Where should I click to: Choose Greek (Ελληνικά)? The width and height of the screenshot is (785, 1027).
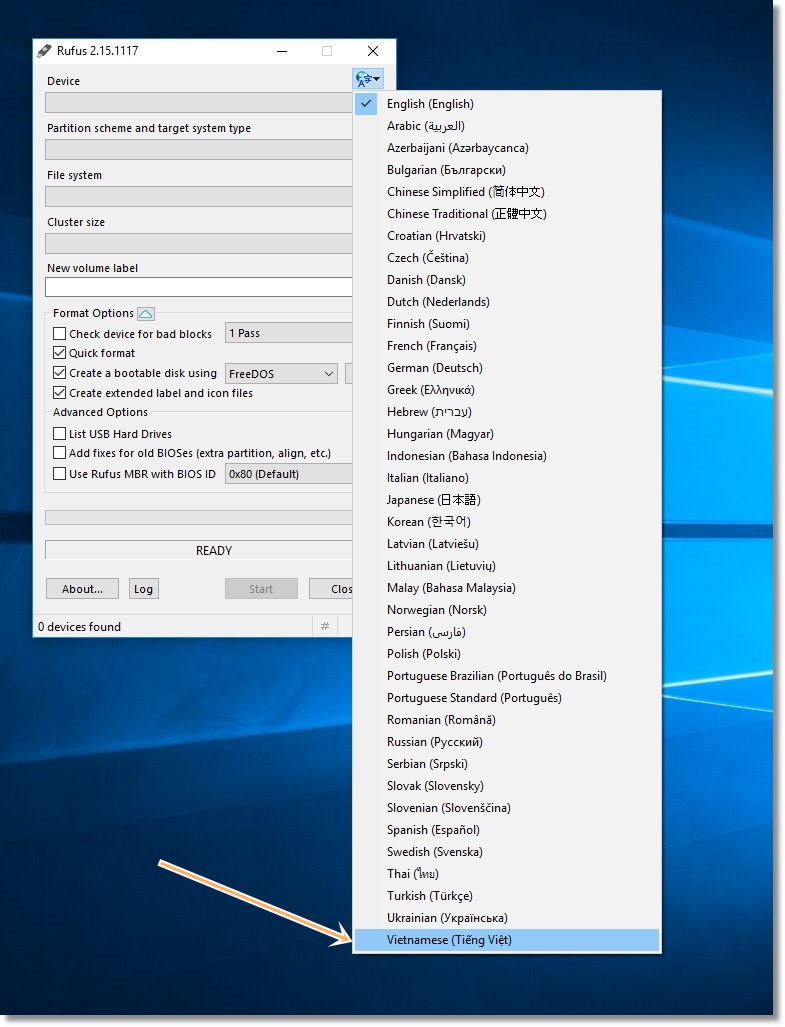coord(507,390)
